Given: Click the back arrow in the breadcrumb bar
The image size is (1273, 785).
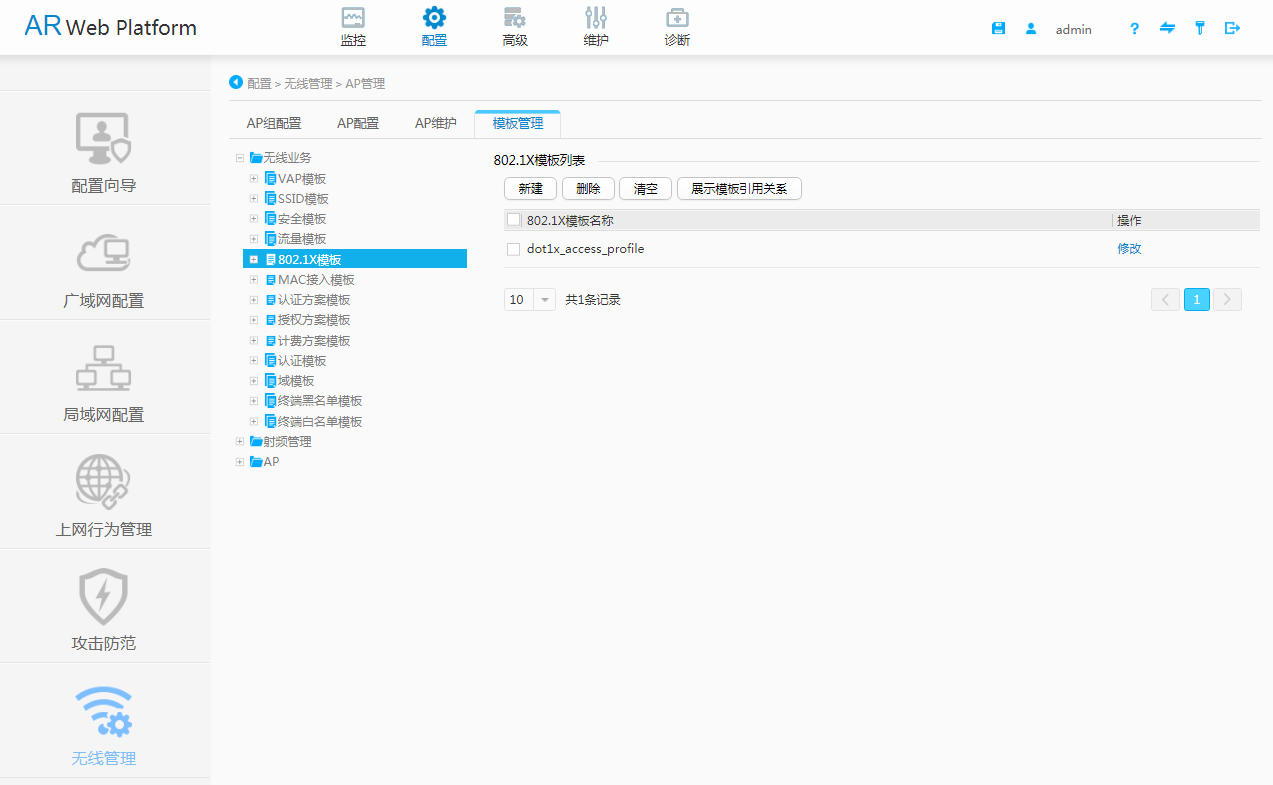Looking at the screenshot, I should [x=235, y=83].
